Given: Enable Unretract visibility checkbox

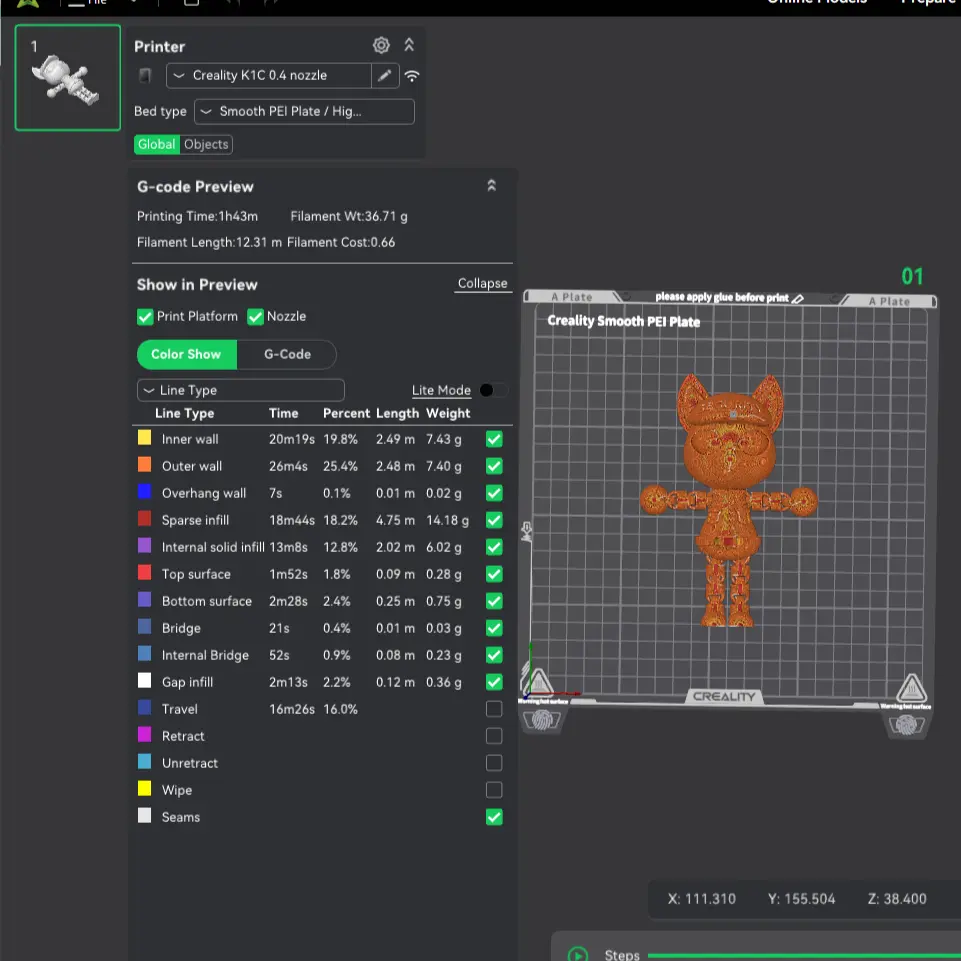Looking at the screenshot, I should pyautogui.click(x=494, y=762).
